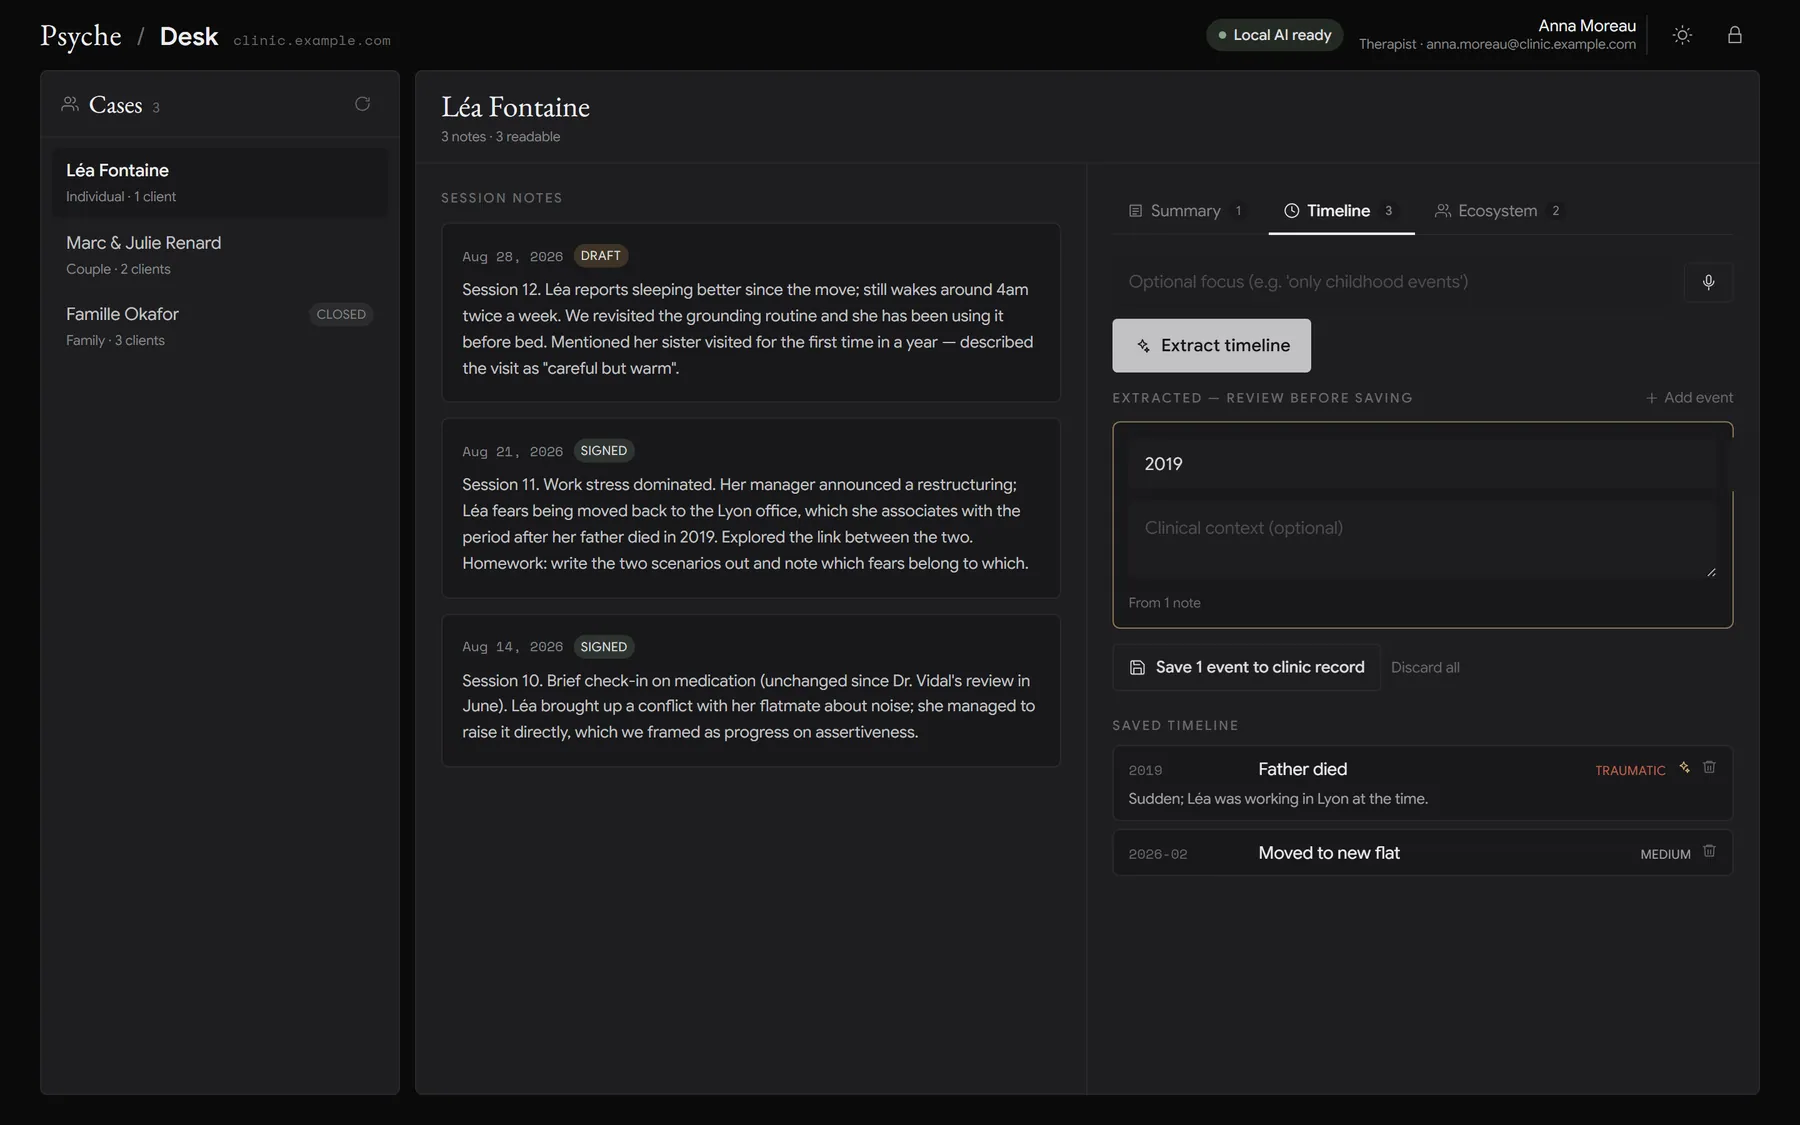The image size is (1800, 1125).
Task: Save 1 event to clinic record
Action: [1246, 667]
